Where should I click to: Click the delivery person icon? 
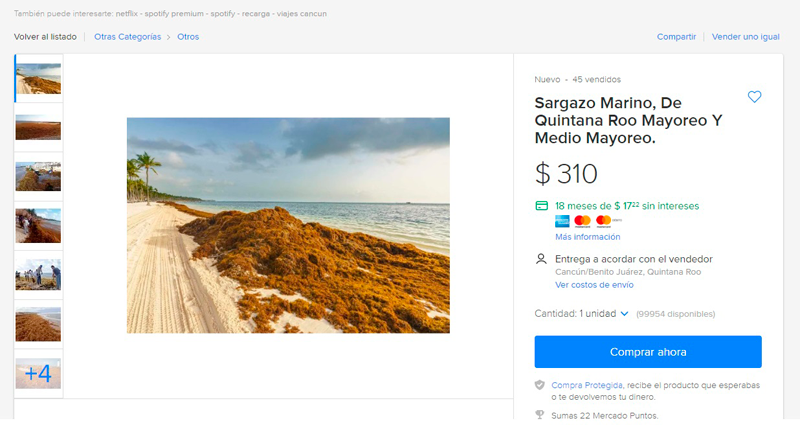pyautogui.click(x=541, y=259)
